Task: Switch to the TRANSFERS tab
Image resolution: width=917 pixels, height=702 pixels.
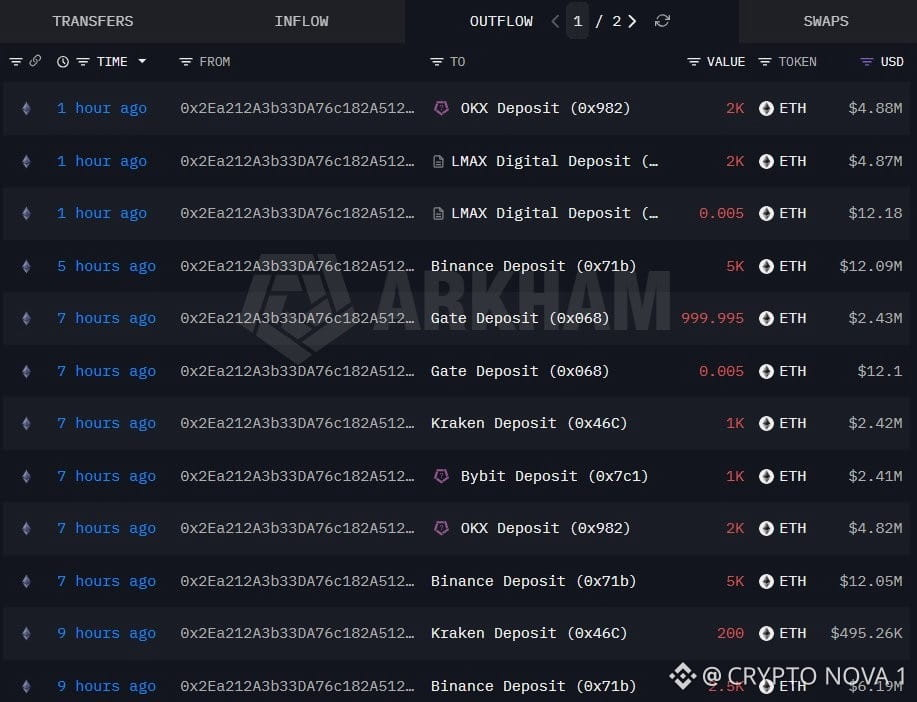Action: pos(93,21)
